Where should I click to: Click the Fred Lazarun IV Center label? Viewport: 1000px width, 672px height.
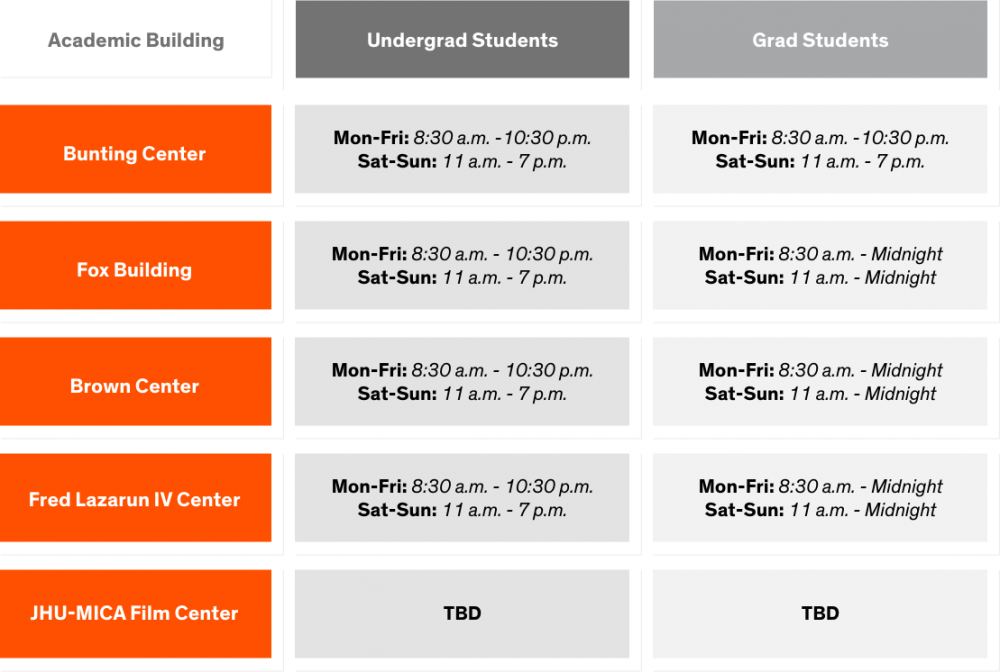pos(135,498)
